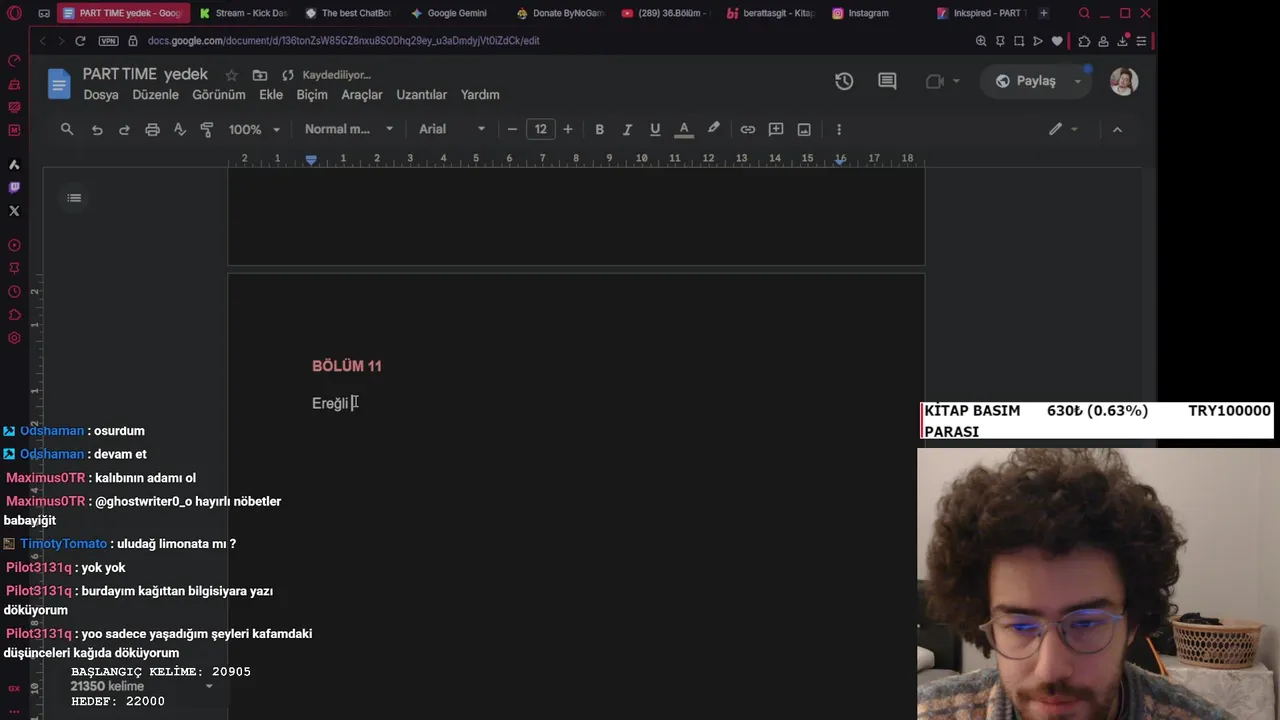This screenshot has width=1280, height=720.
Task: Star the PART TIME yedek document
Action: (231, 75)
